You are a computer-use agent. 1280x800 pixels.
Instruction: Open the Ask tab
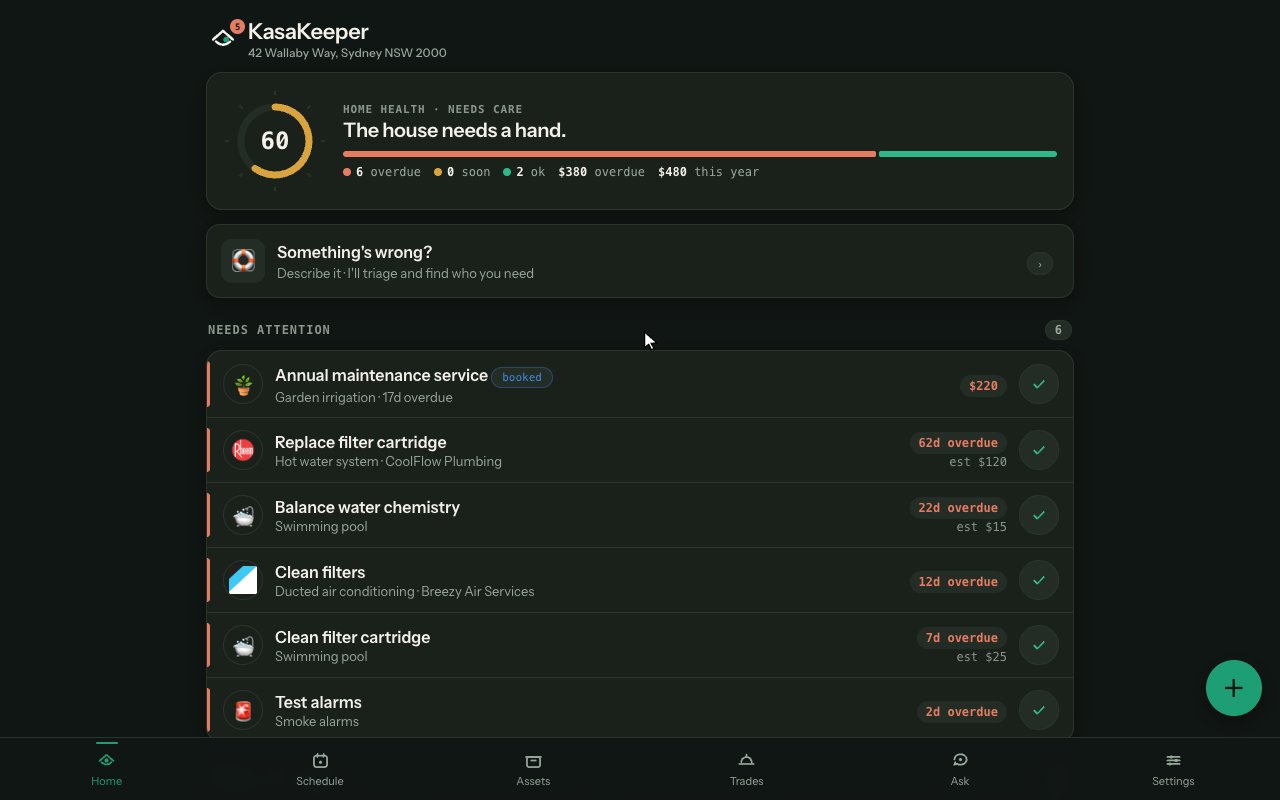point(960,769)
